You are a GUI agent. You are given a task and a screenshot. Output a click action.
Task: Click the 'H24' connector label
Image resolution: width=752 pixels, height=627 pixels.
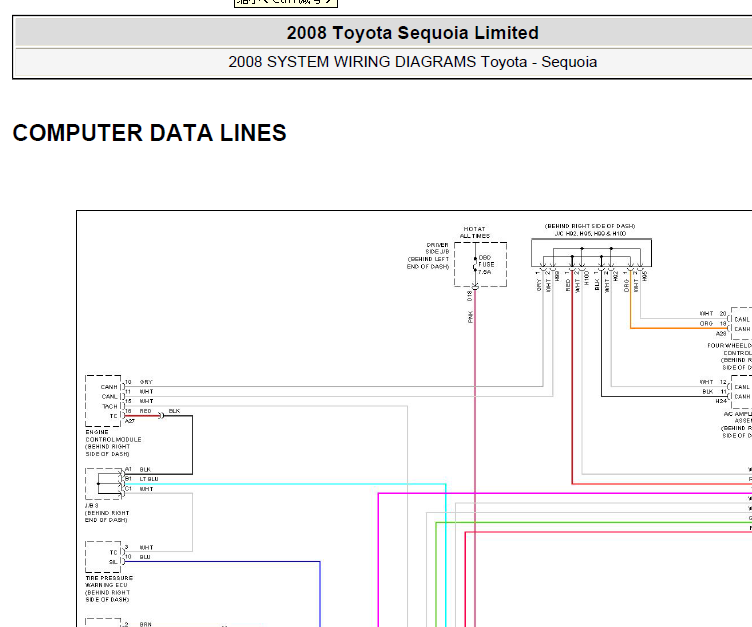[721, 401]
